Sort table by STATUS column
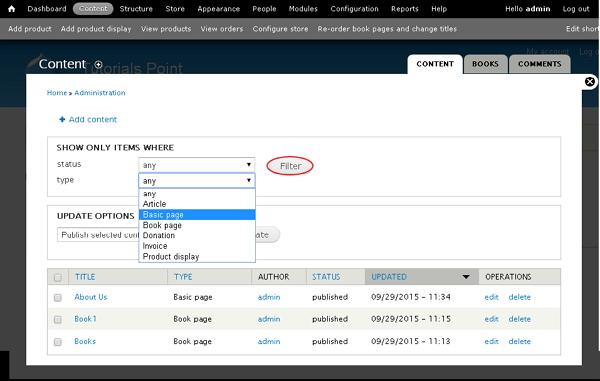 coord(326,277)
